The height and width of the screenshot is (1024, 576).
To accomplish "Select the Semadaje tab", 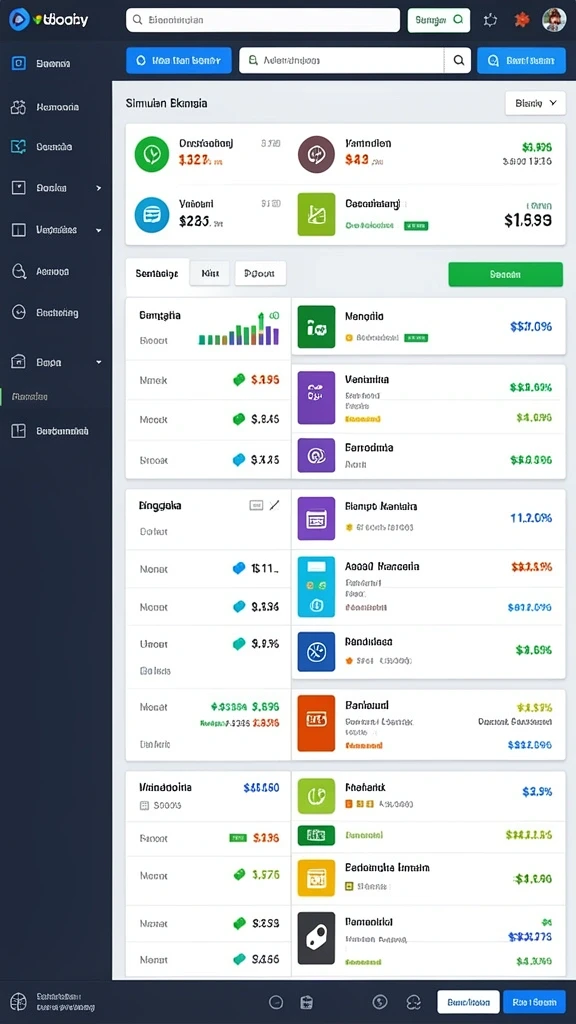I will [x=157, y=274].
